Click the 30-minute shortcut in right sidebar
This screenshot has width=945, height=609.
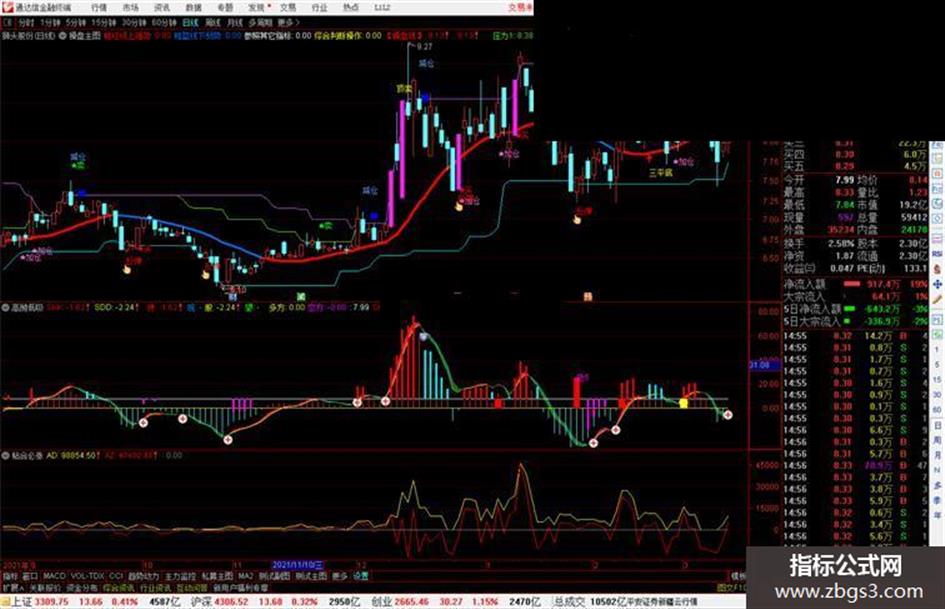[x=938, y=394]
